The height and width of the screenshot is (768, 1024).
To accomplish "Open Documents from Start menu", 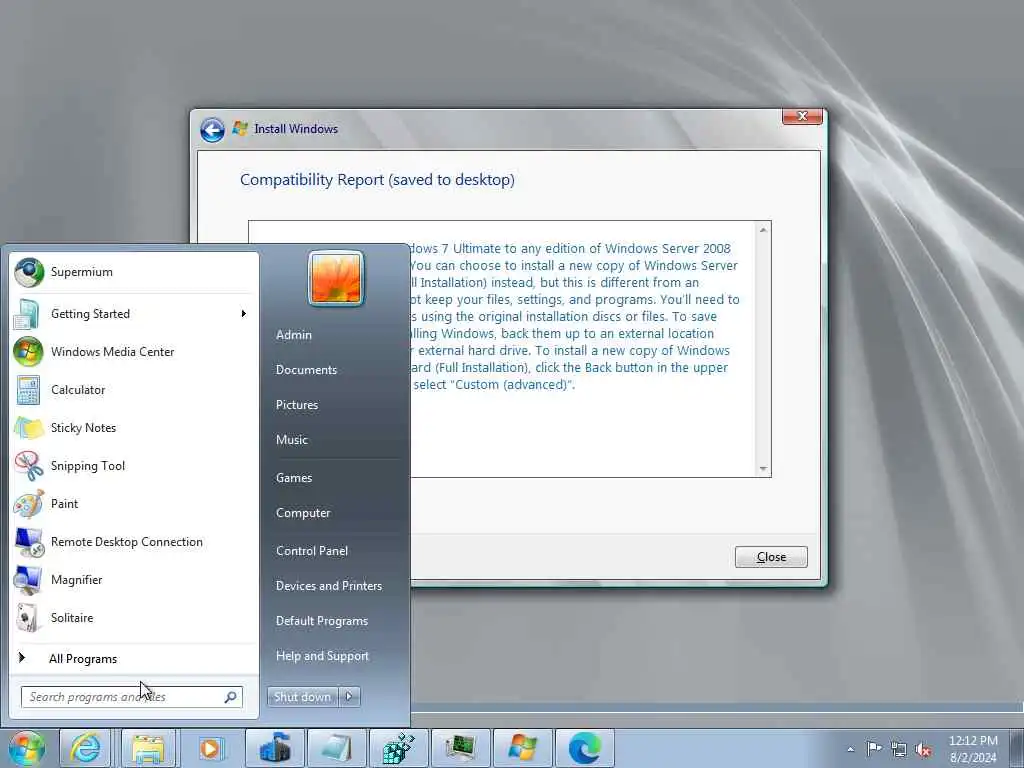I will click(x=306, y=370).
